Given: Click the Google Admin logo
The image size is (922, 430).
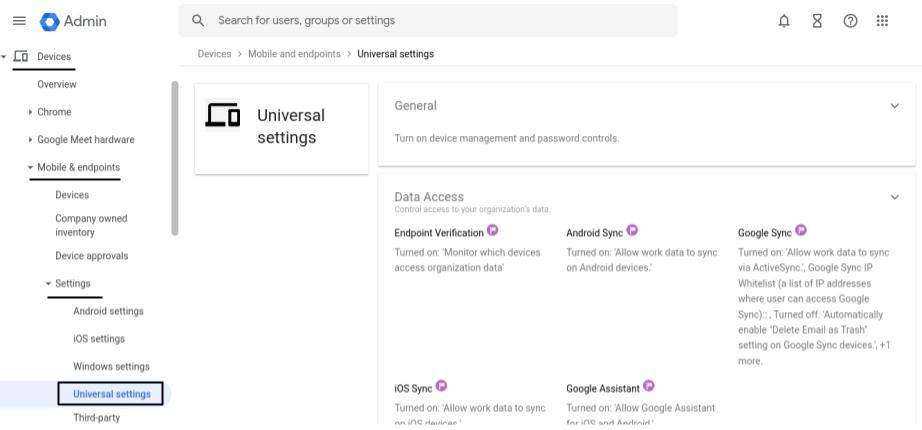Looking at the screenshot, I should coord(49,22).
